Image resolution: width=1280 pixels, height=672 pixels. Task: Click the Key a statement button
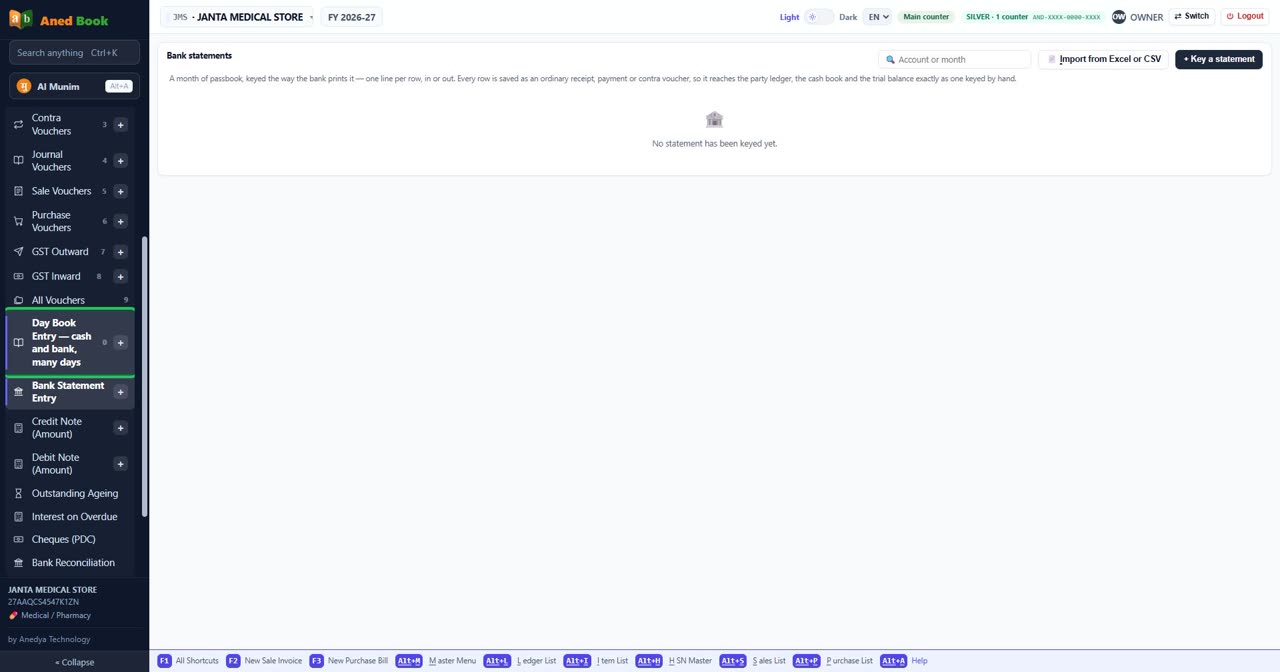point(1219,59)
